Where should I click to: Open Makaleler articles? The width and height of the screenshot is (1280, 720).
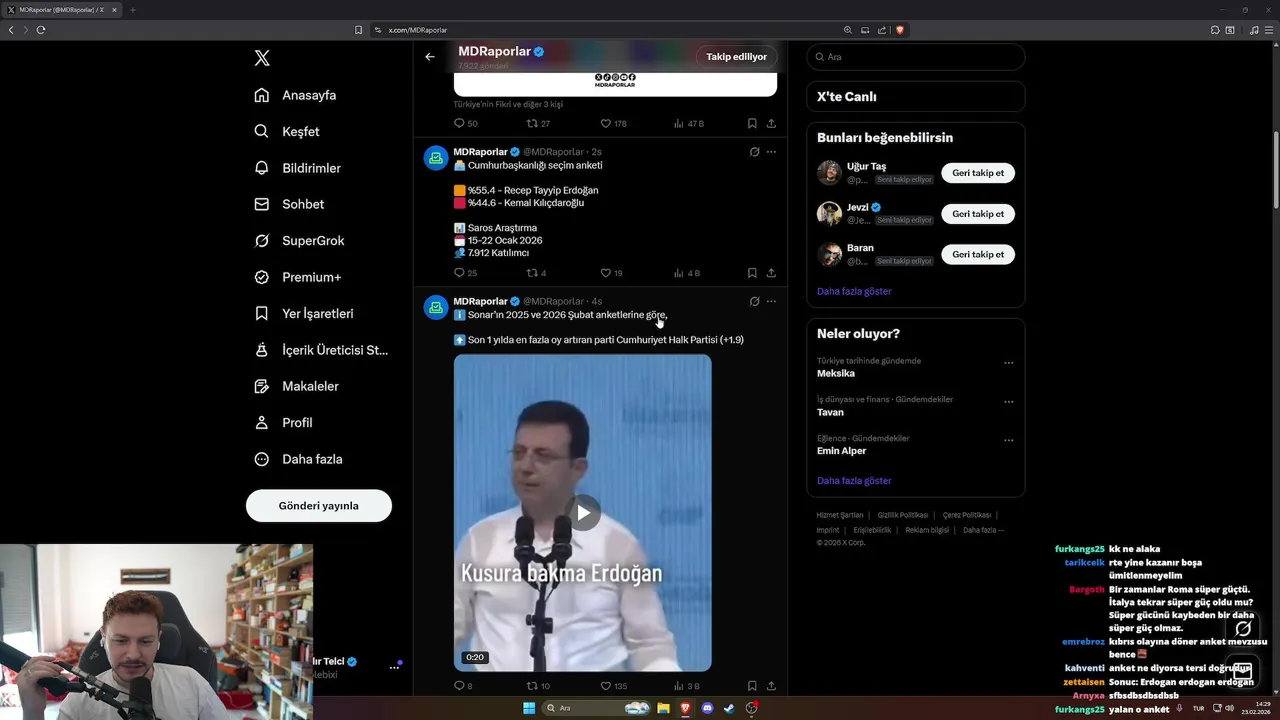[x=296, y=386]
